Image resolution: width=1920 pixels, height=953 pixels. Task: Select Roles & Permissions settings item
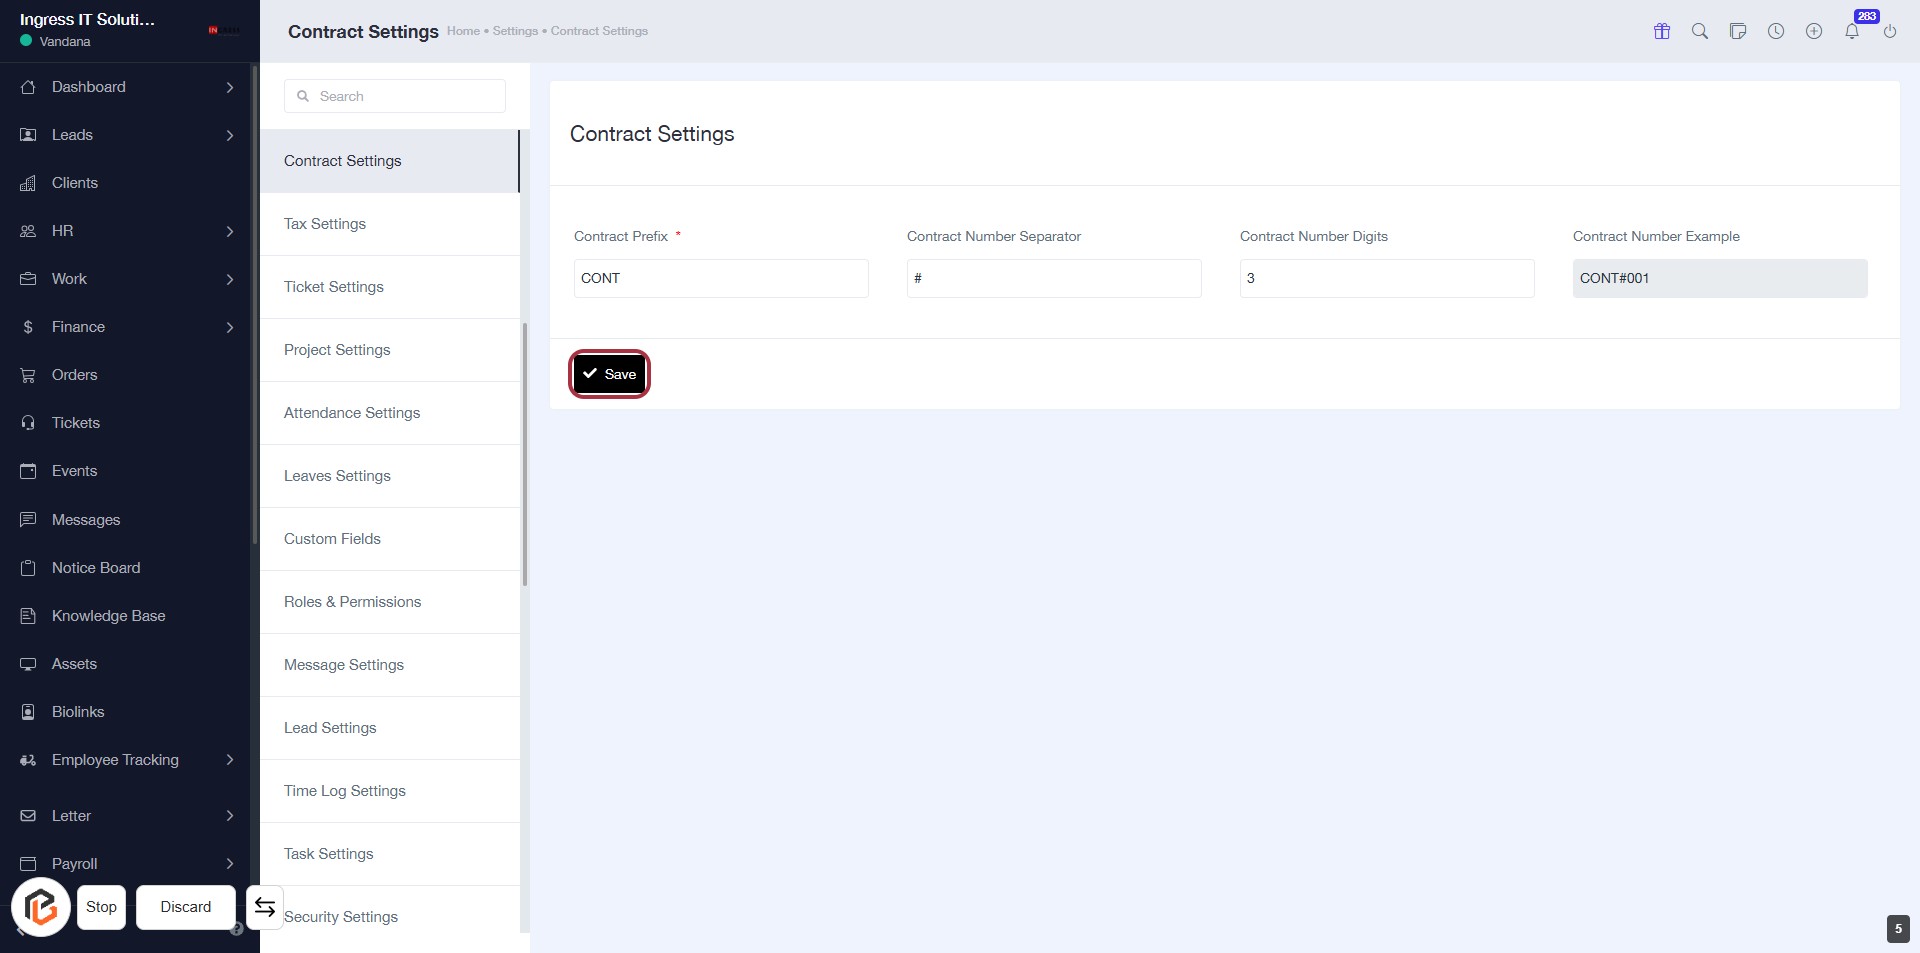coord(352,602)
